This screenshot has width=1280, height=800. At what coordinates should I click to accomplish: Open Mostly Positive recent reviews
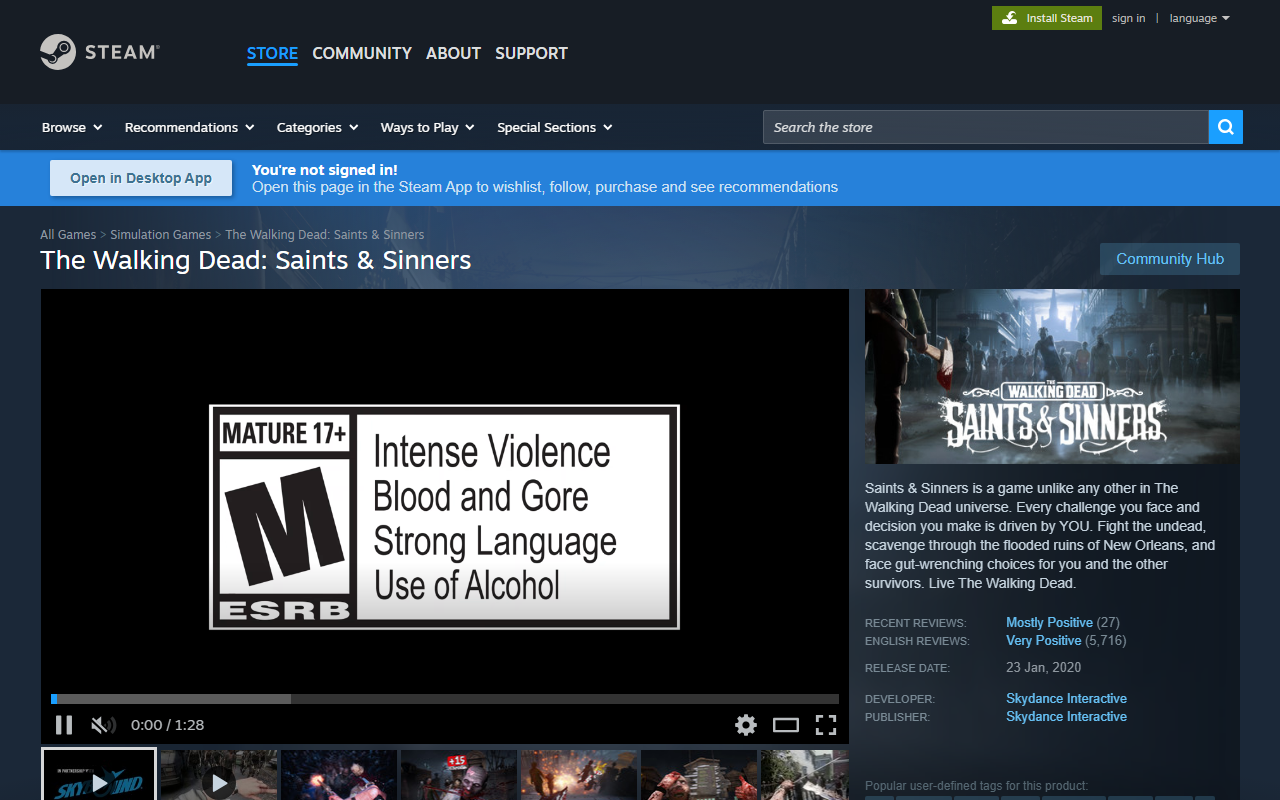point(1049,622)
